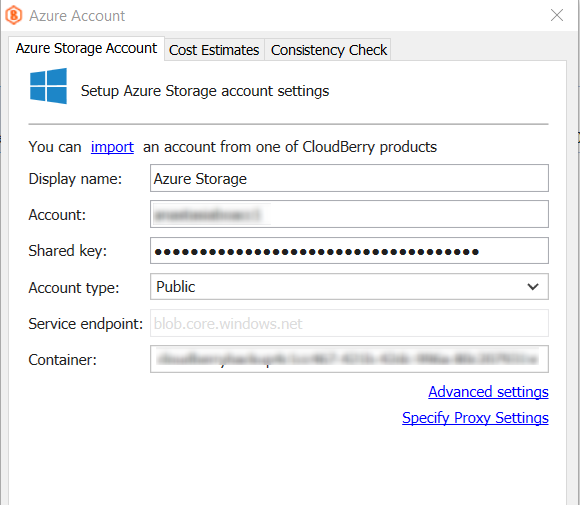Click the 'Account type:' label
Viewport: 580px width, 505px height.
(74, 287)
